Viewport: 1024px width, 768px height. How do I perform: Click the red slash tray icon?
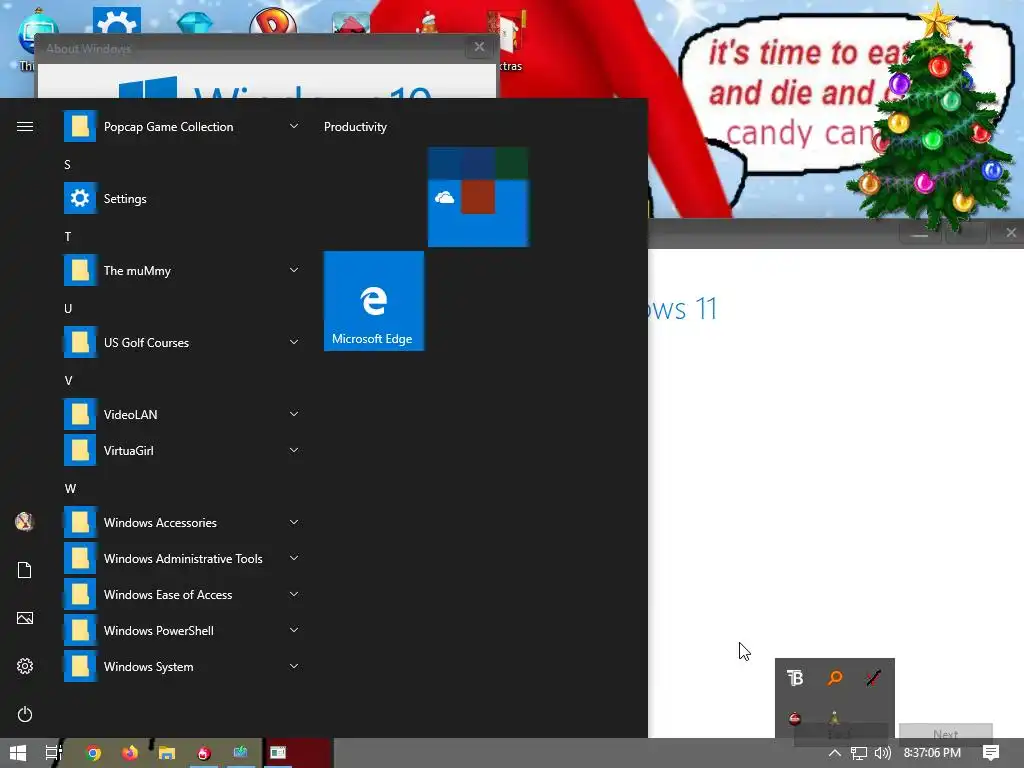pyautogui.click(x=874, y=678)
